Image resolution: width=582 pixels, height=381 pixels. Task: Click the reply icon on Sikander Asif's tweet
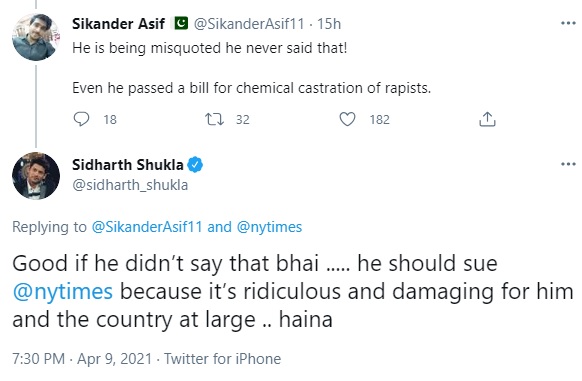pos(81,119)
